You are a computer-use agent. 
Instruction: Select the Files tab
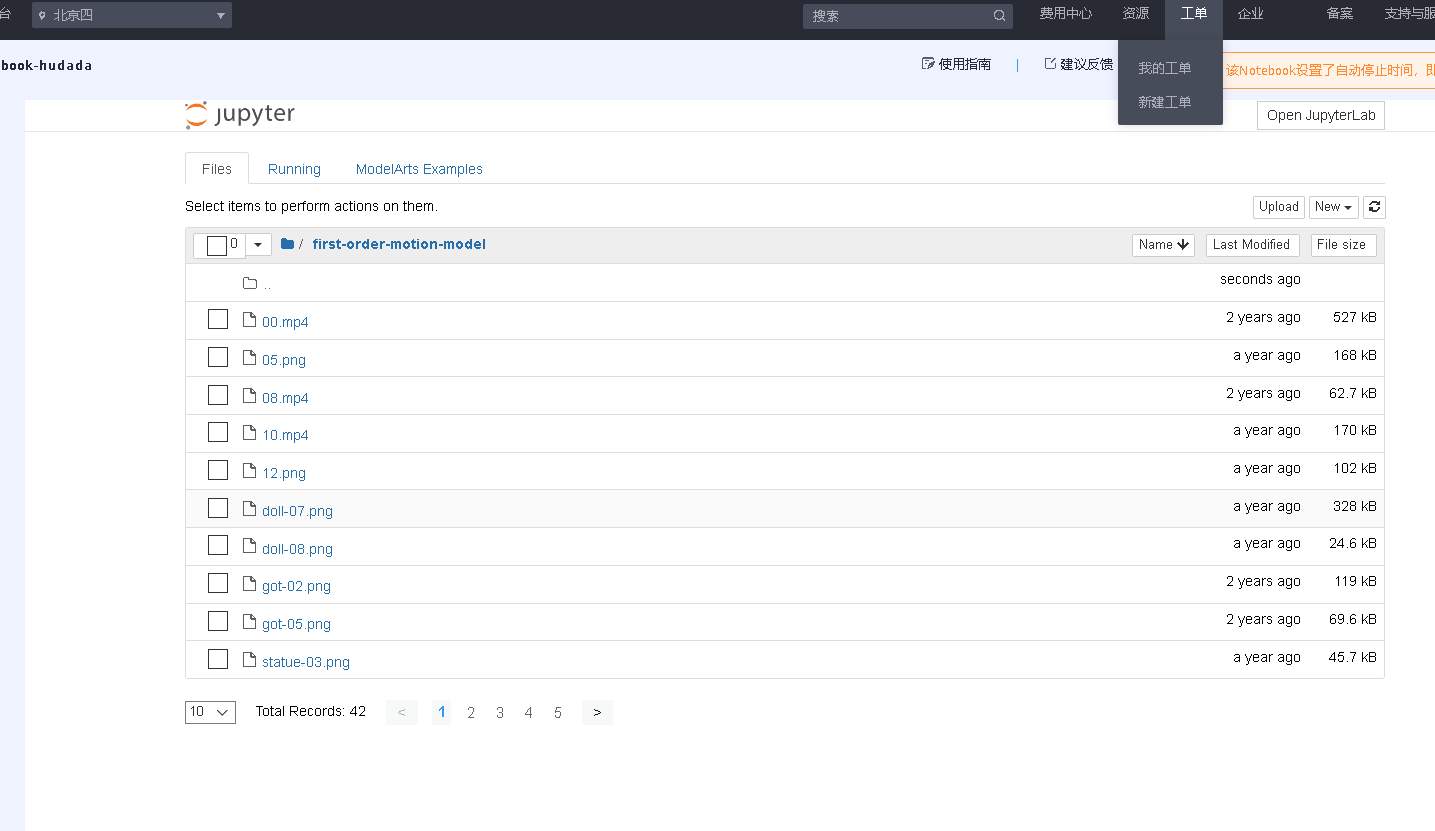click(217, 169)
